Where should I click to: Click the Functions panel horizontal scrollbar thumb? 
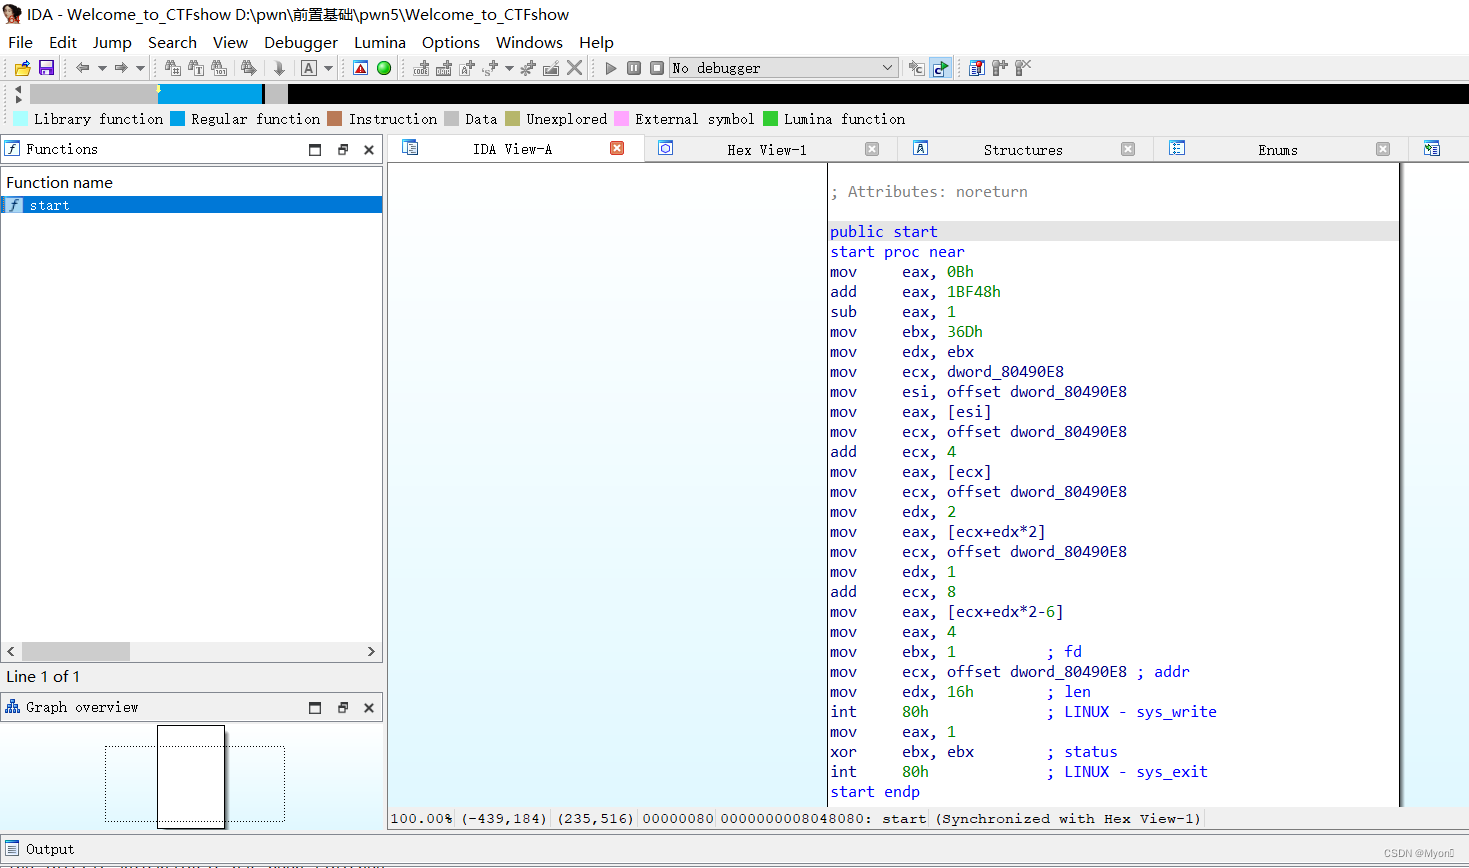coord(76,651)
